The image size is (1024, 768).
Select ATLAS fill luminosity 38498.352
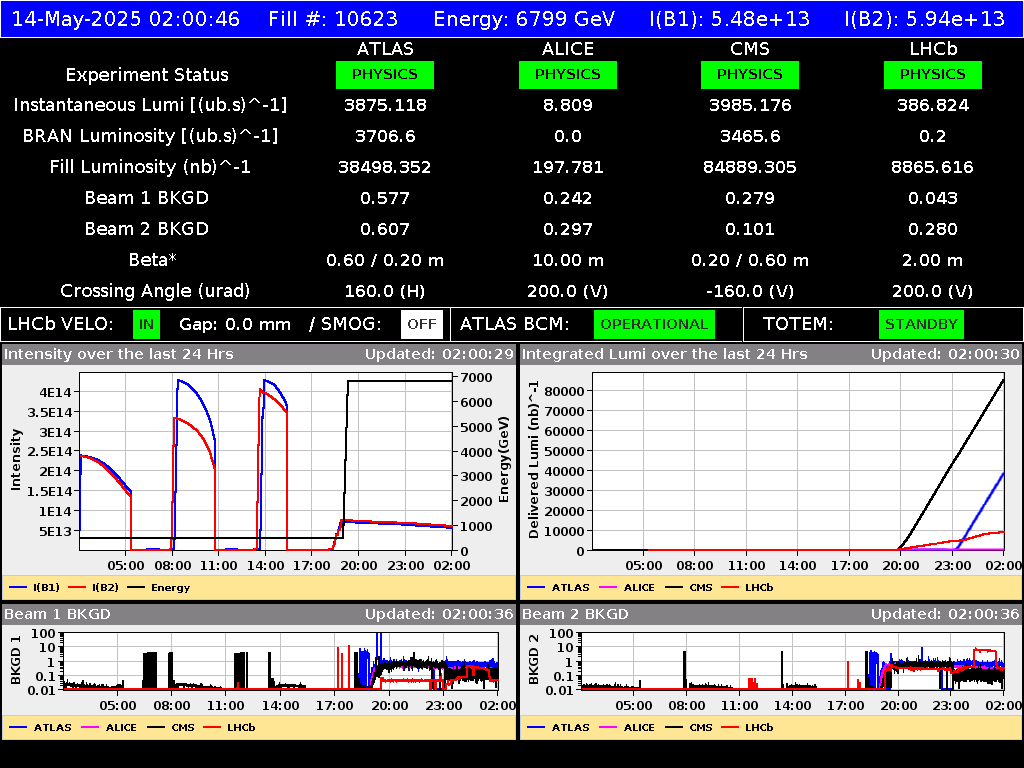[385, 167]
